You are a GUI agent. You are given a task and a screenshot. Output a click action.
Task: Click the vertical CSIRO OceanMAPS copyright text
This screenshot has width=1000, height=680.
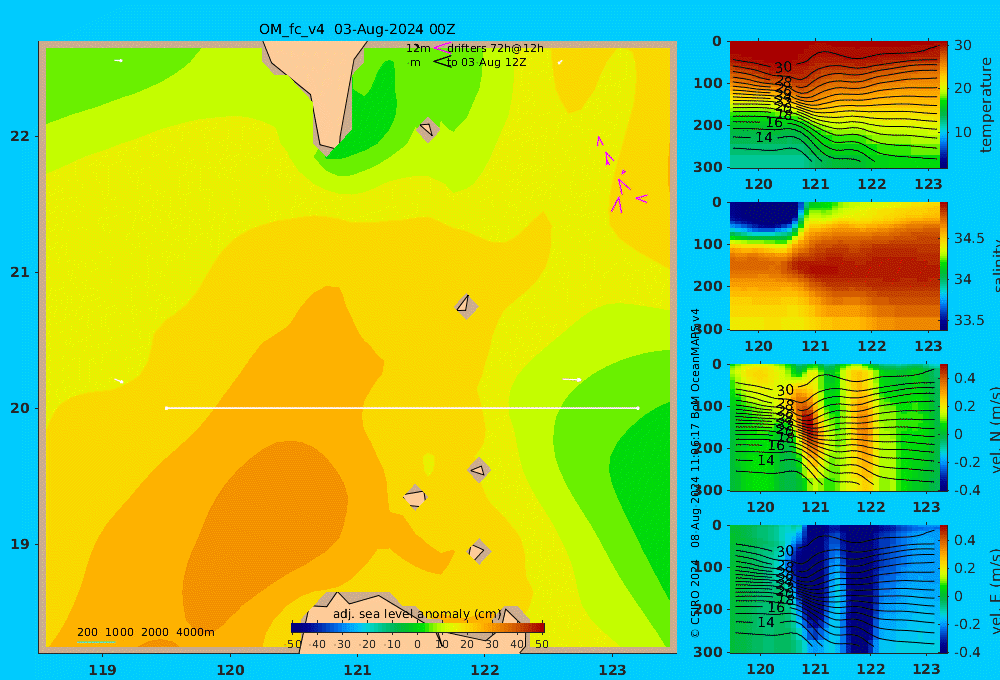tap(696, 473)
